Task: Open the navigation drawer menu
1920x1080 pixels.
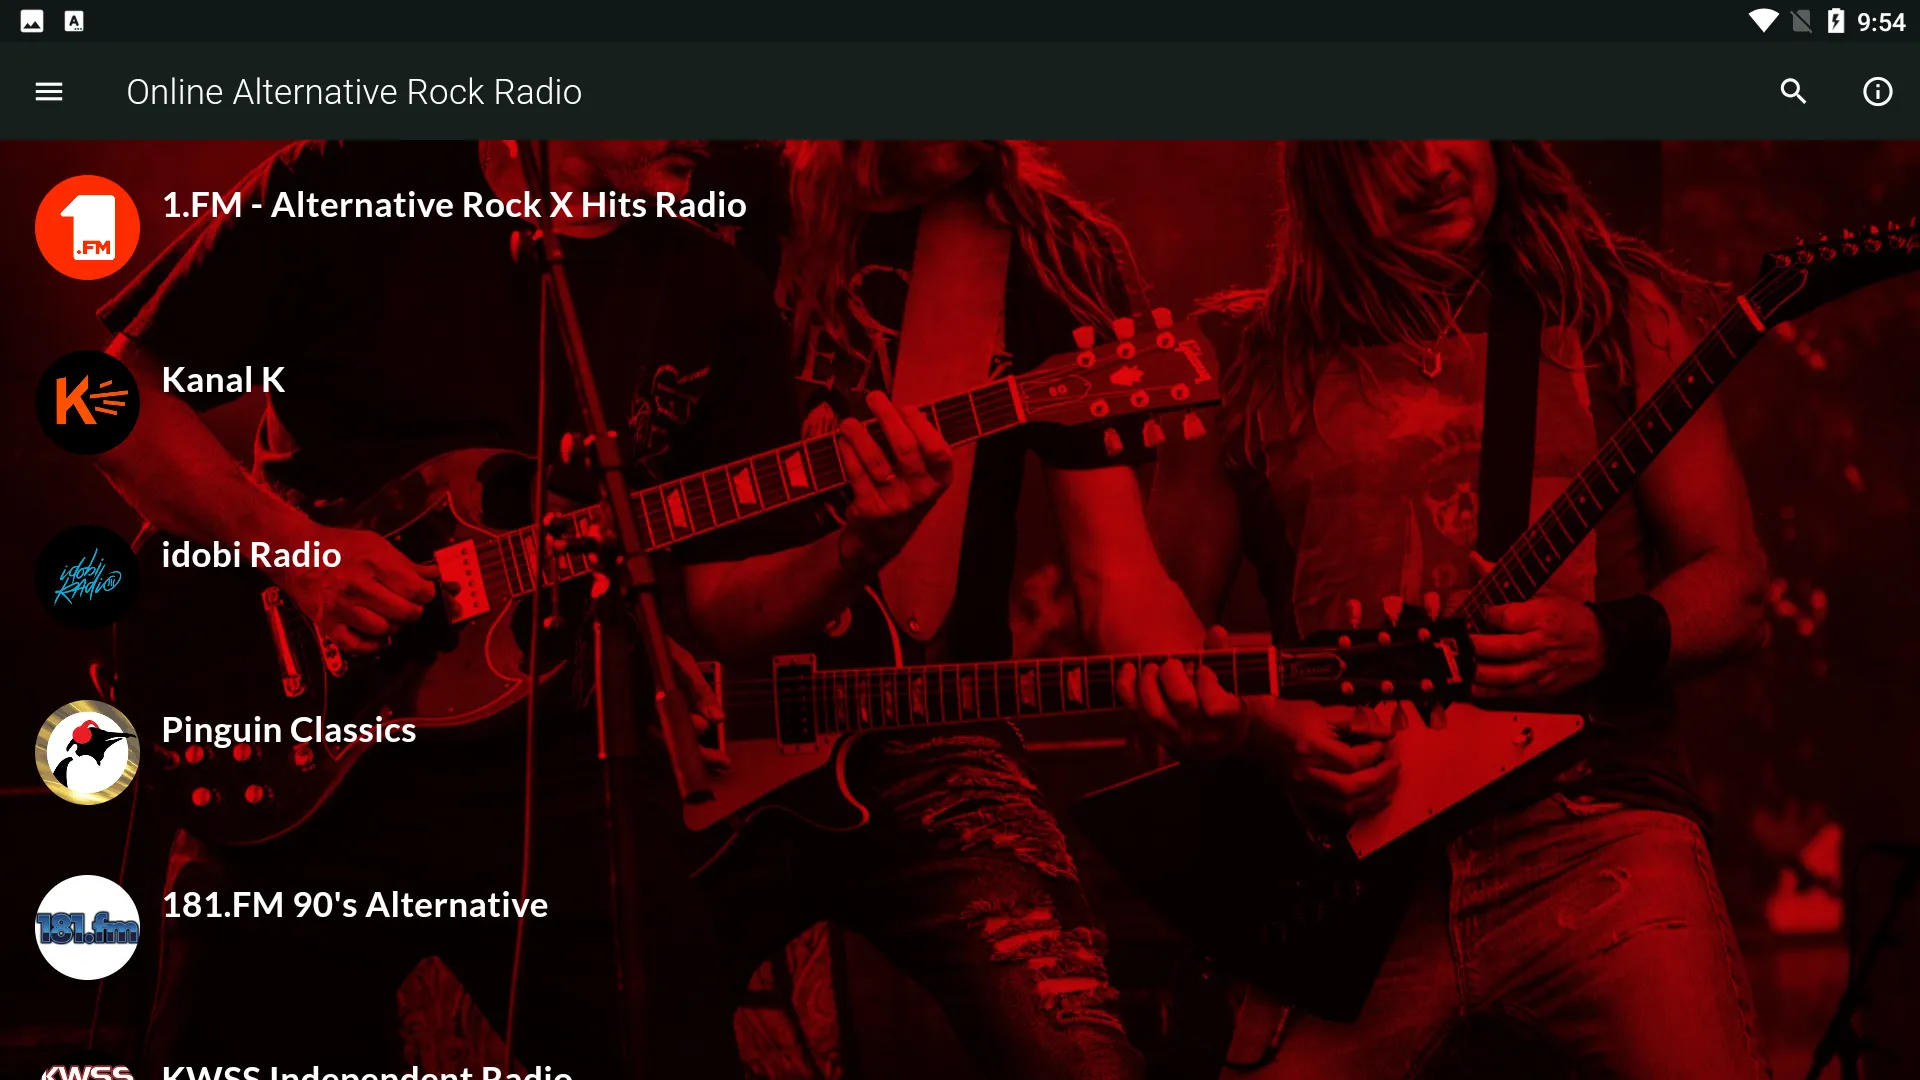Action: pyautogui.click(x=47, y=91)
